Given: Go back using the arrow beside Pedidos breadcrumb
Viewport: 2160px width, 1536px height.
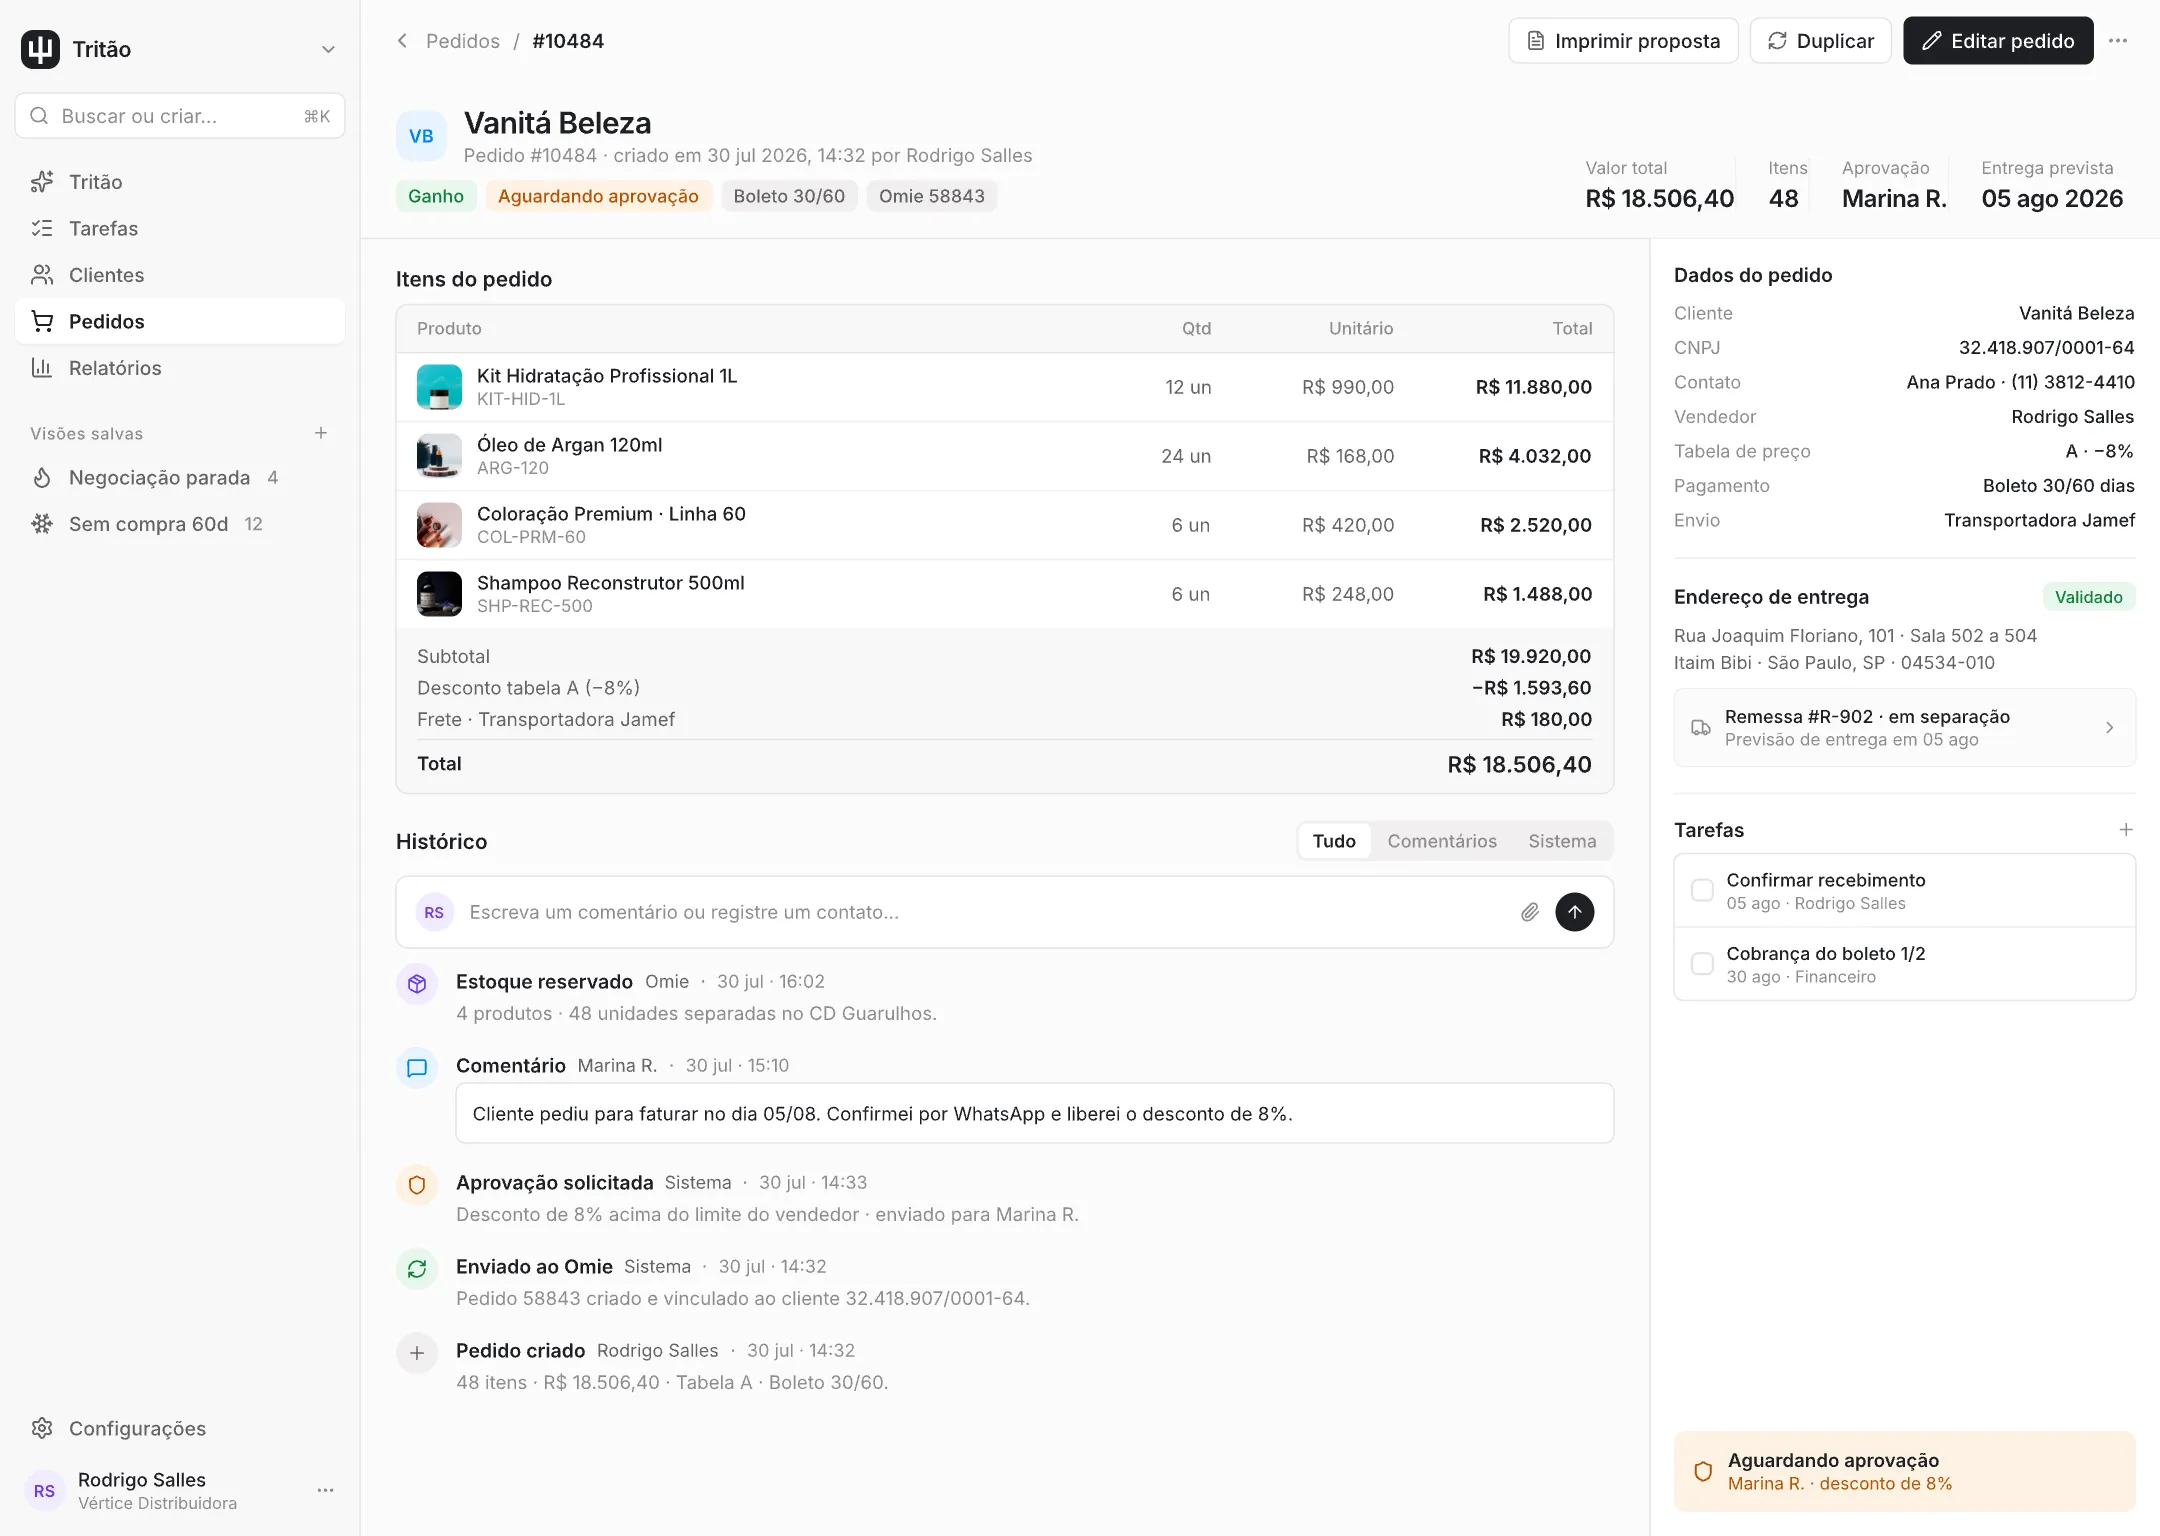Looking at the screenshot, I should 402,41.
